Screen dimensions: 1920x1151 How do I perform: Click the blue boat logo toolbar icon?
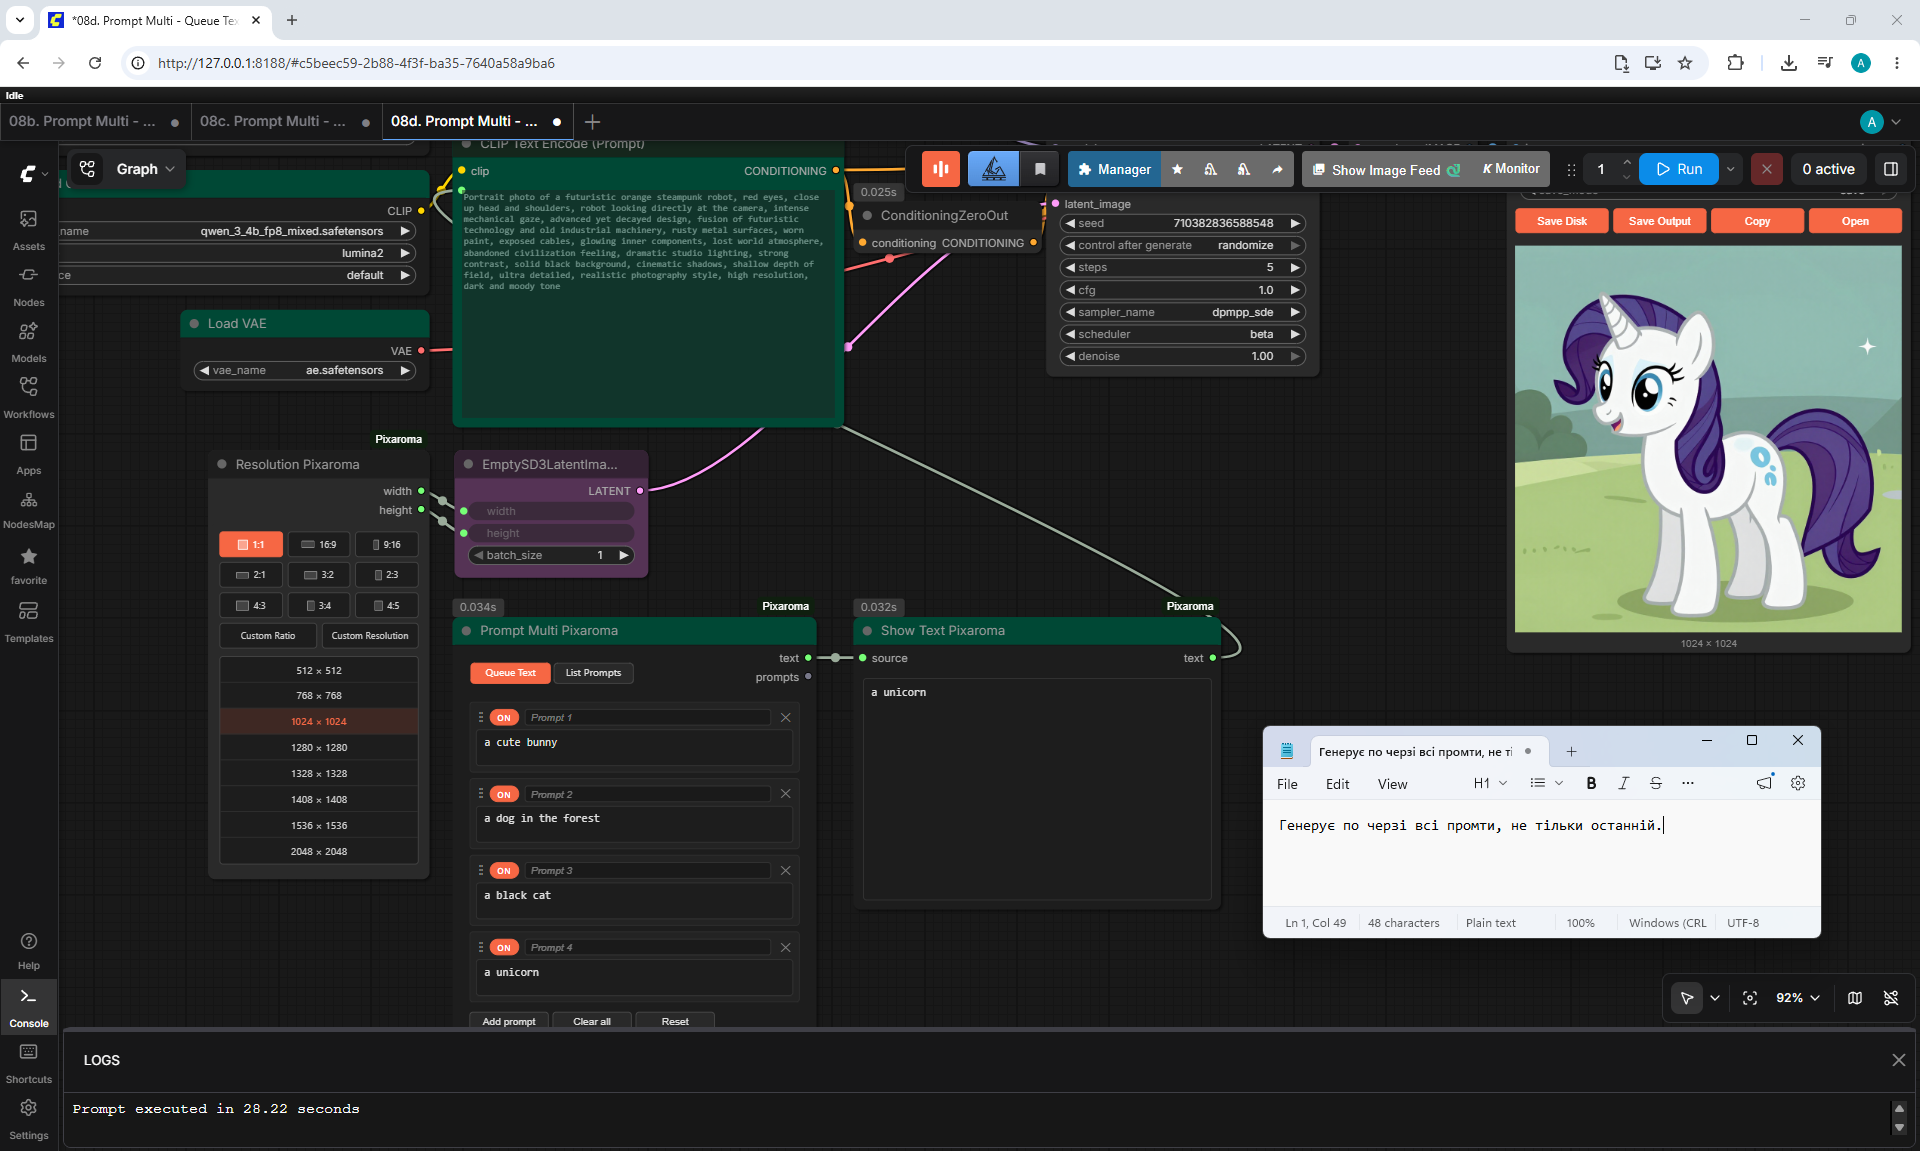[x=993, y=169]
